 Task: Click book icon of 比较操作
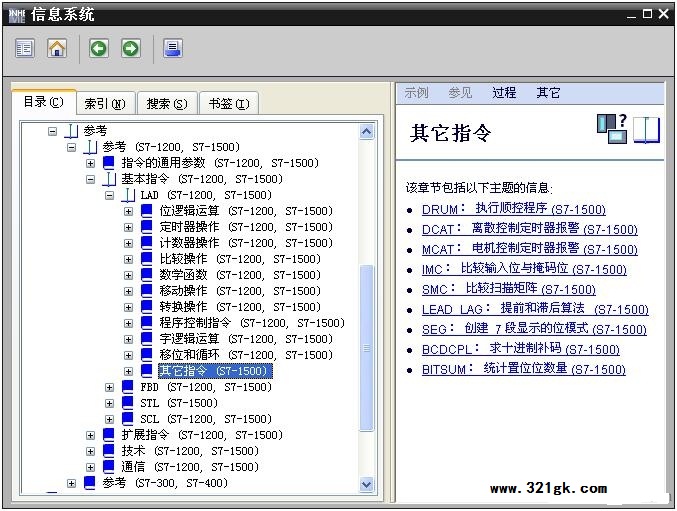(x=147, y=259)
